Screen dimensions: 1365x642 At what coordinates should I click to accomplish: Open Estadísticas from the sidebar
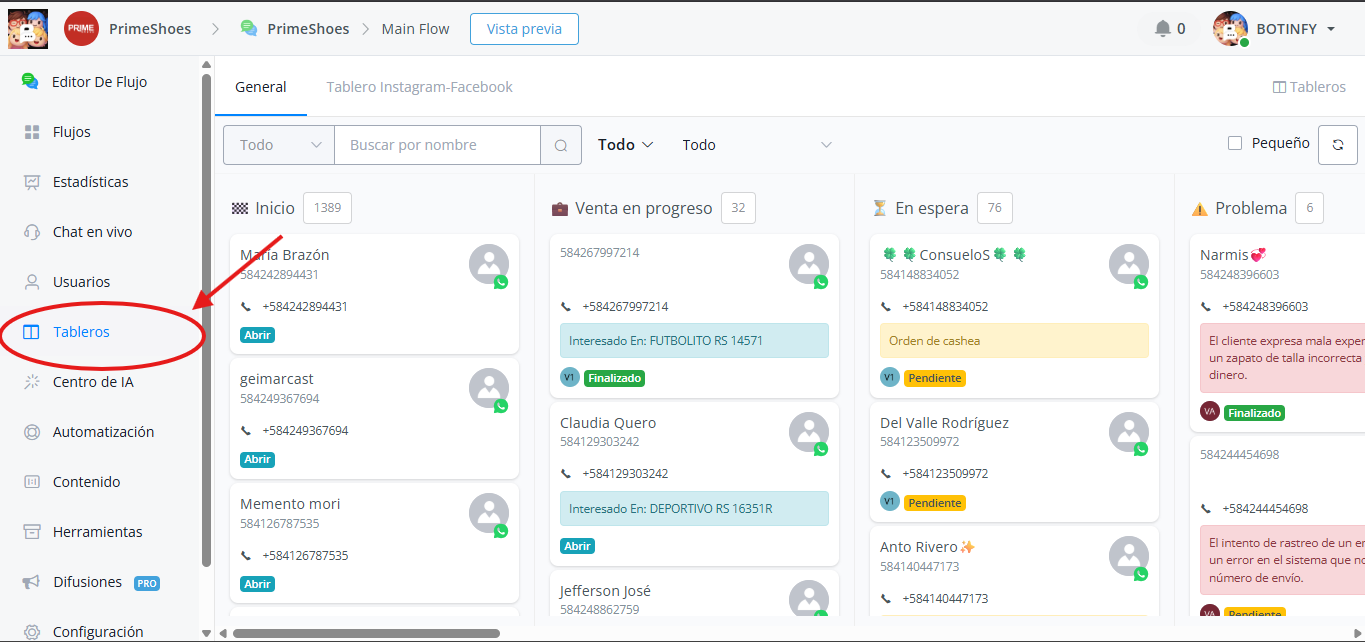point(90,182)
